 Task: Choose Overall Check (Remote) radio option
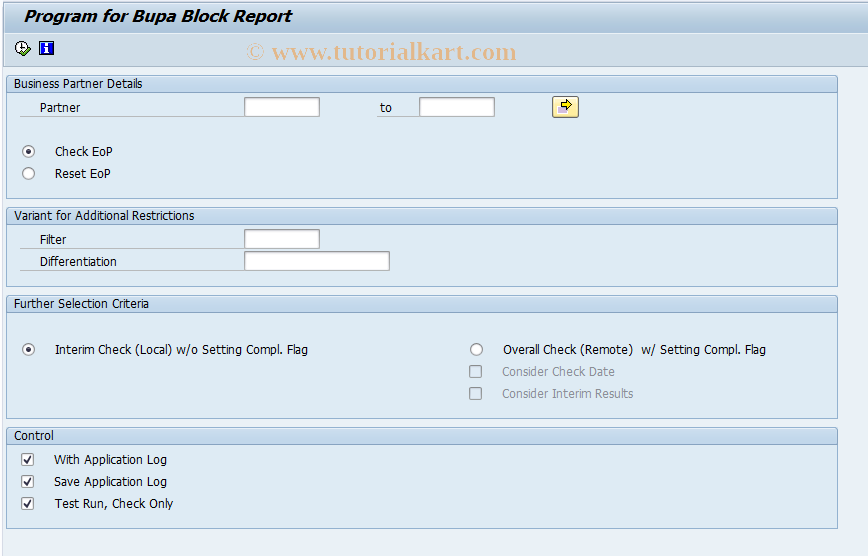[x=476, y=350]
